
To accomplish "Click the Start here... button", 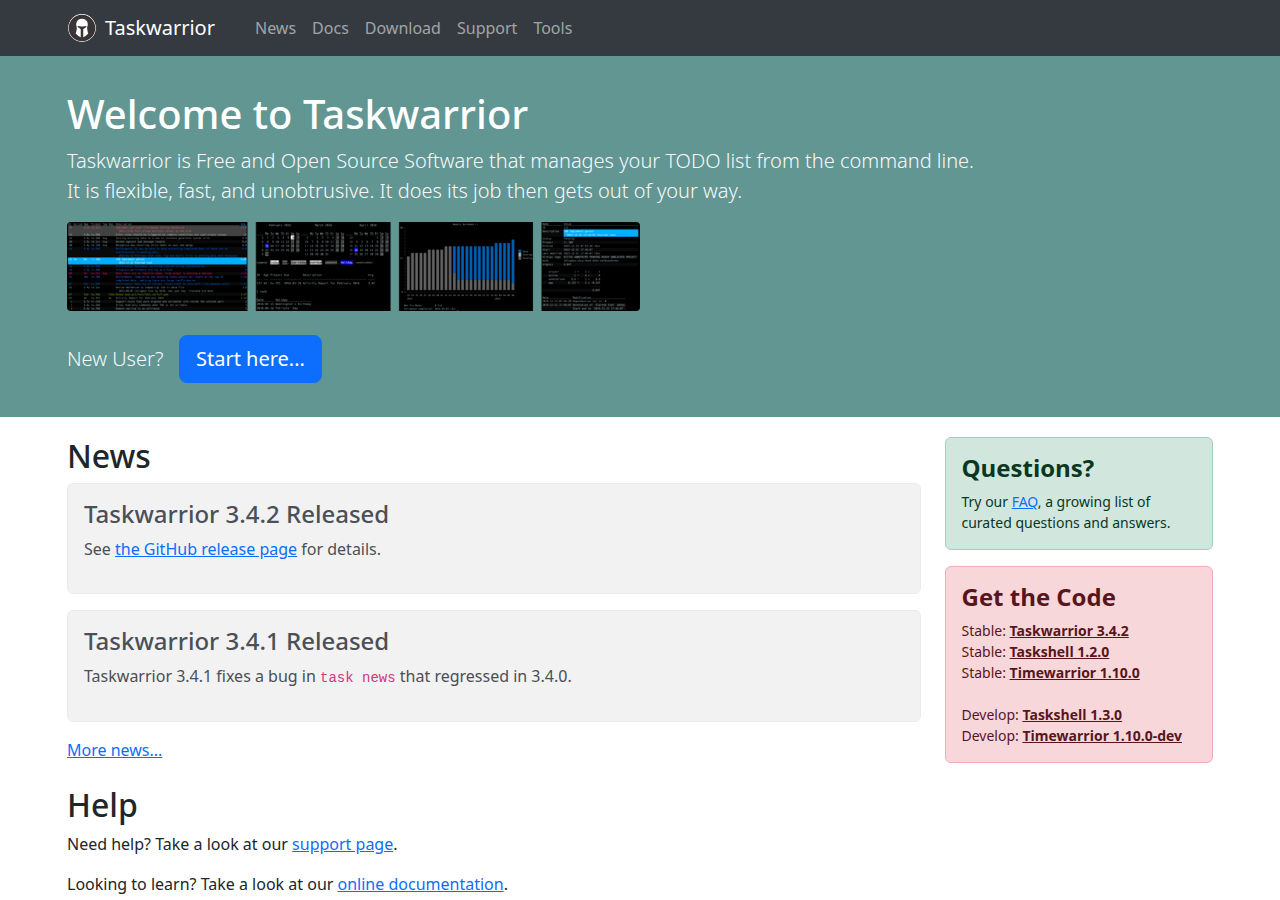I will click(x=250, y=359).
